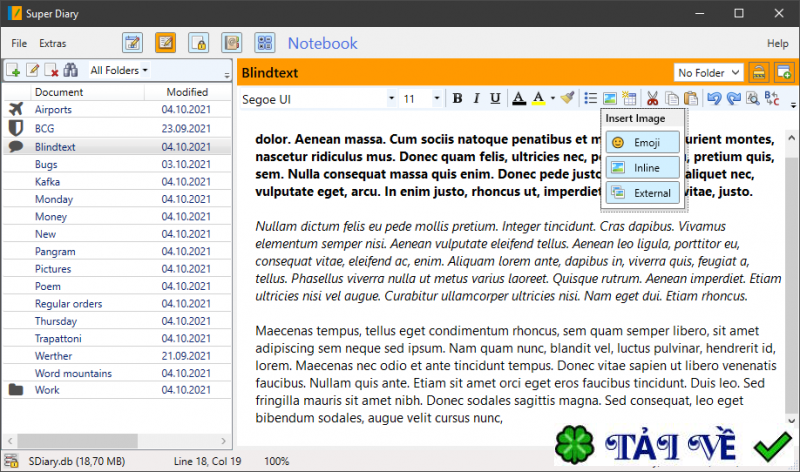Sort by the Modified column header

[187, 92]
